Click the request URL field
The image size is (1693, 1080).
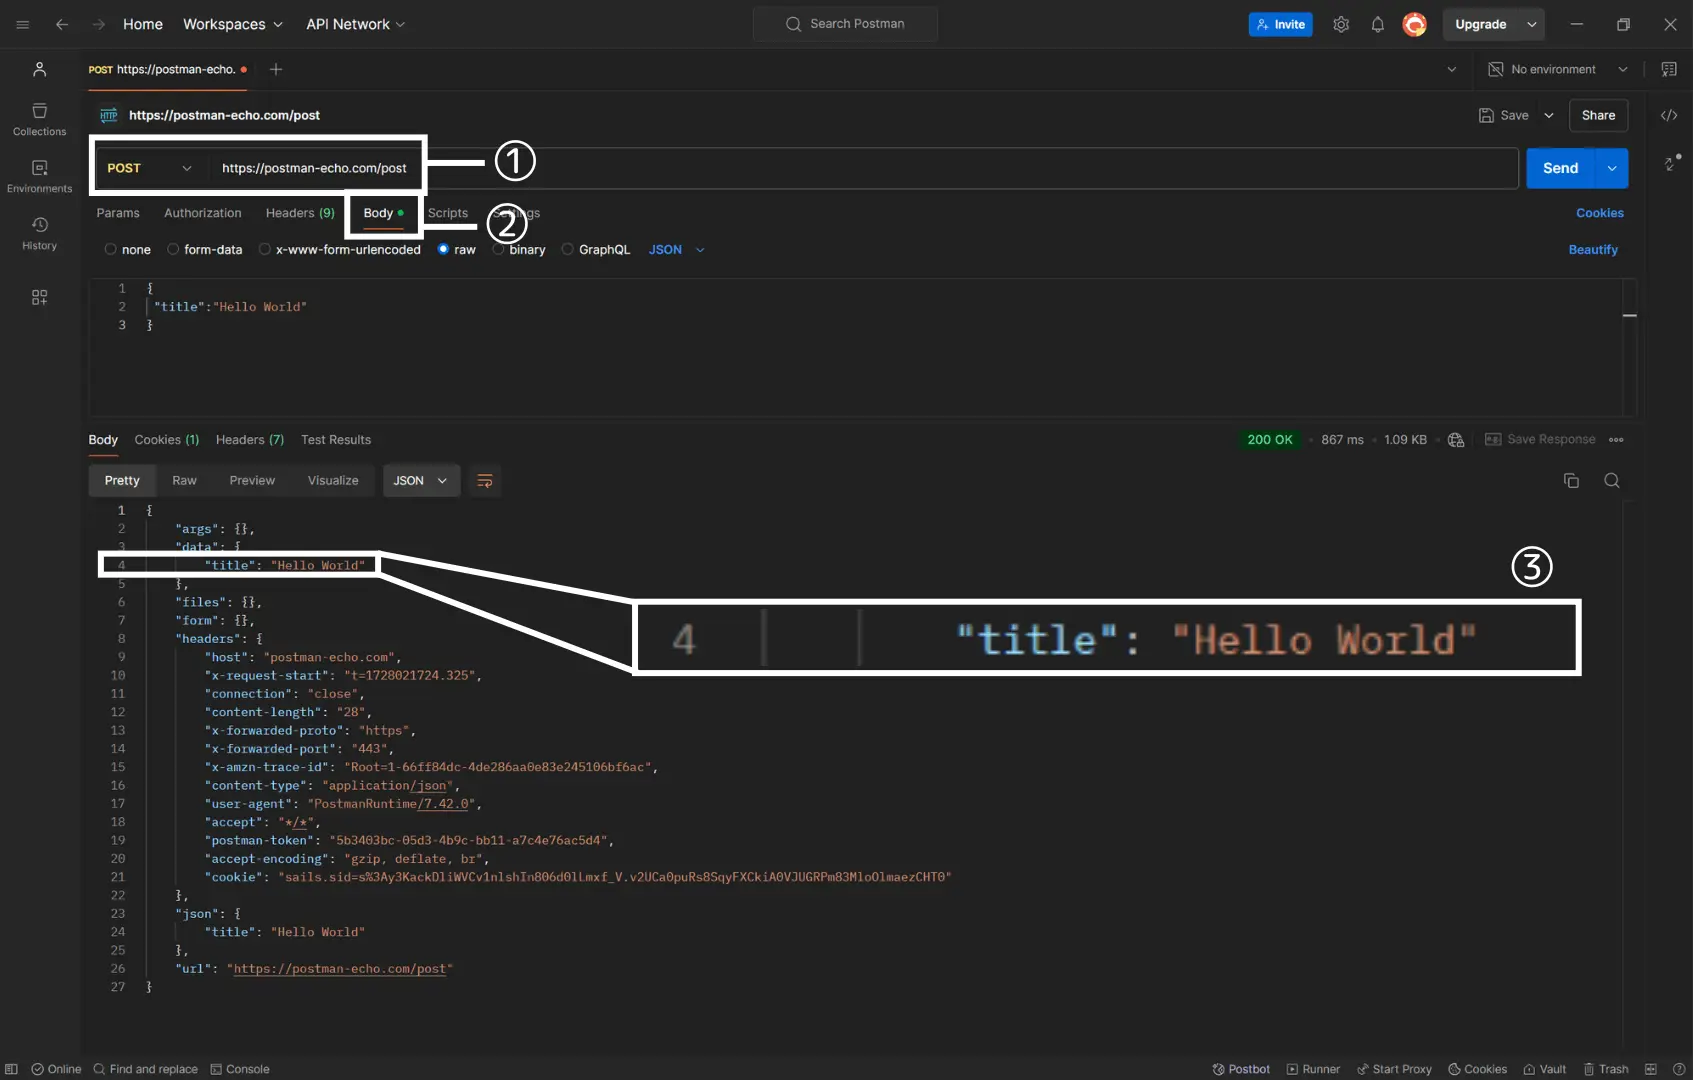tap(864, 168)
